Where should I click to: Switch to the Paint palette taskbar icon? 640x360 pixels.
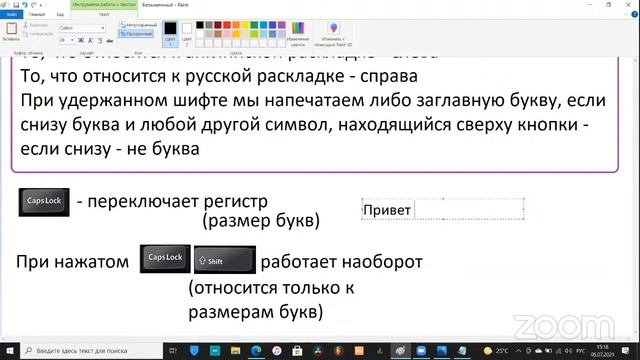pyautogui.click(x=401, y=351)
